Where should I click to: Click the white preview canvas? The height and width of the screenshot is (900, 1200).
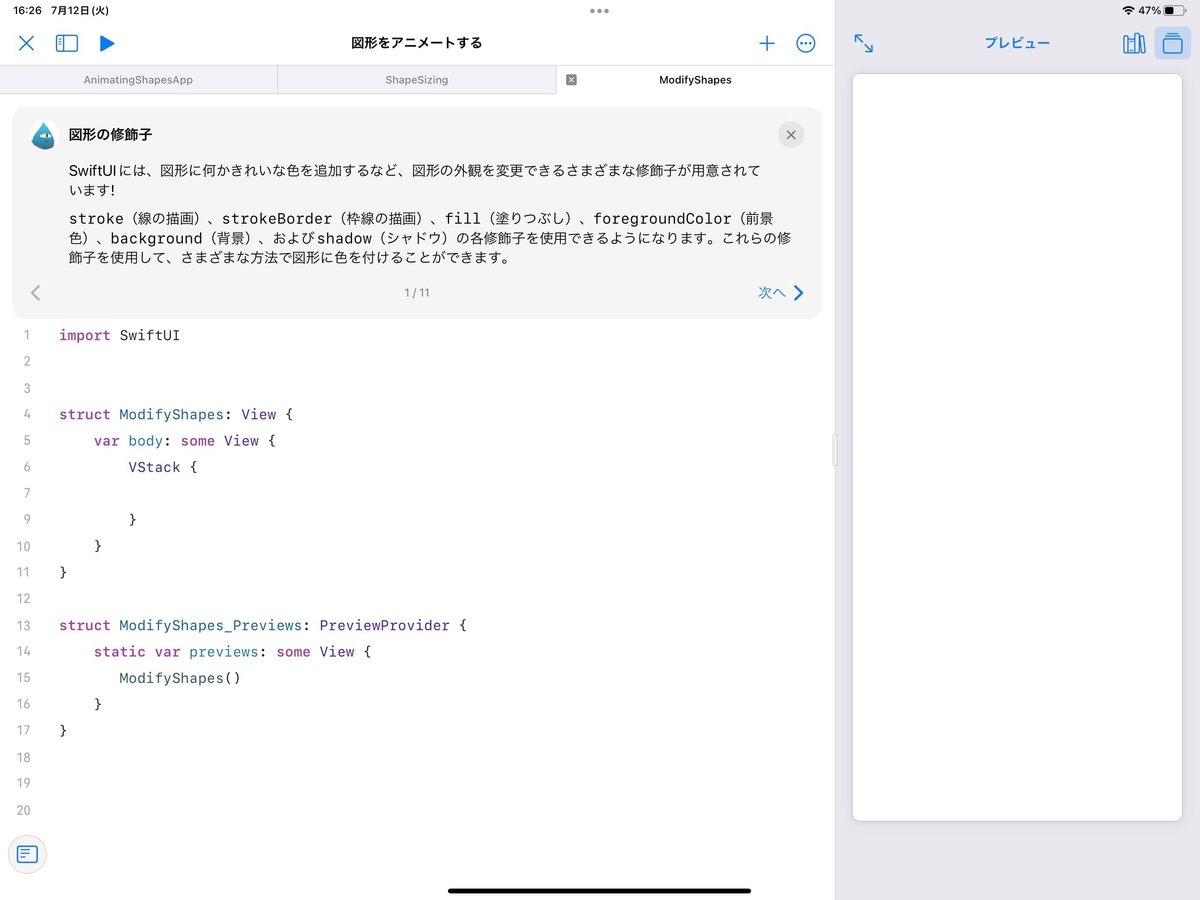pos(1017,447)
